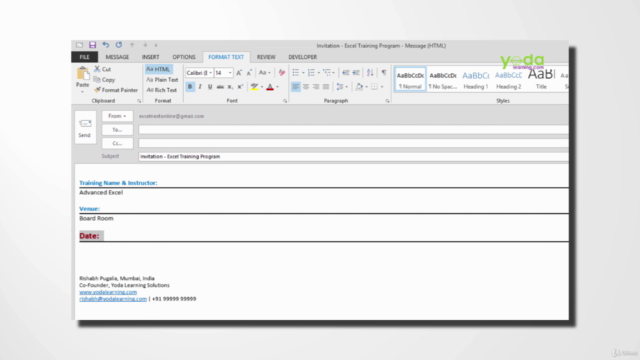Switch to the MESSAGE tab

tap(117, 57)
